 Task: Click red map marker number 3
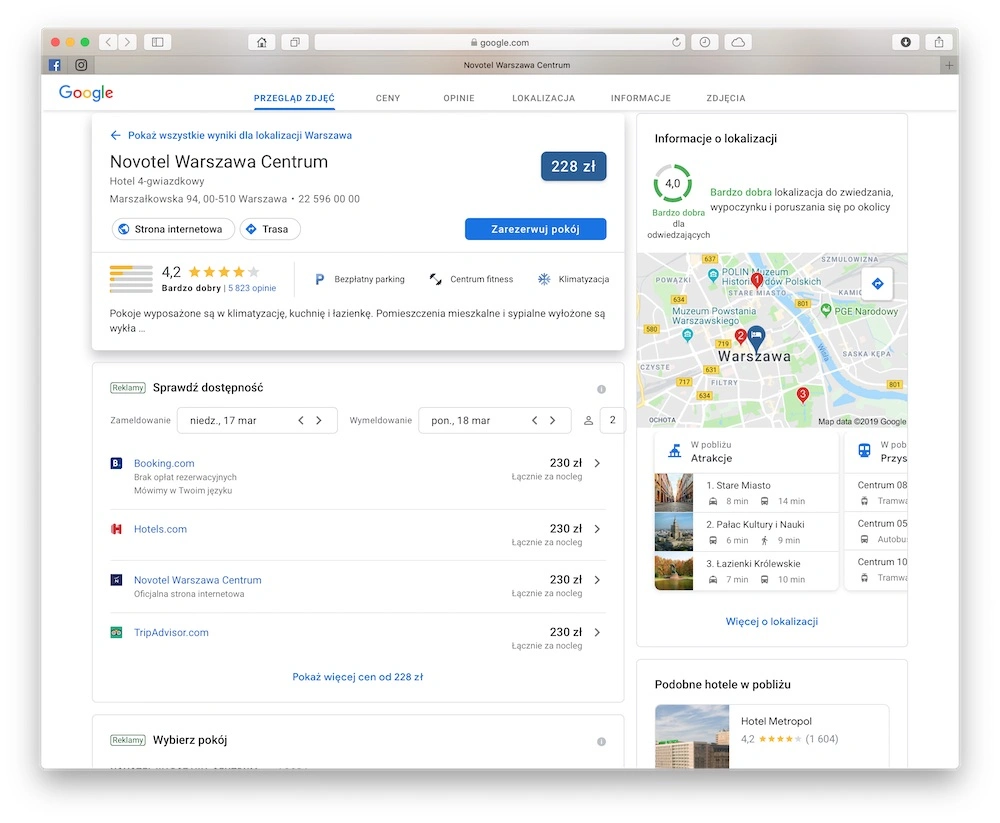pos(803,396)
